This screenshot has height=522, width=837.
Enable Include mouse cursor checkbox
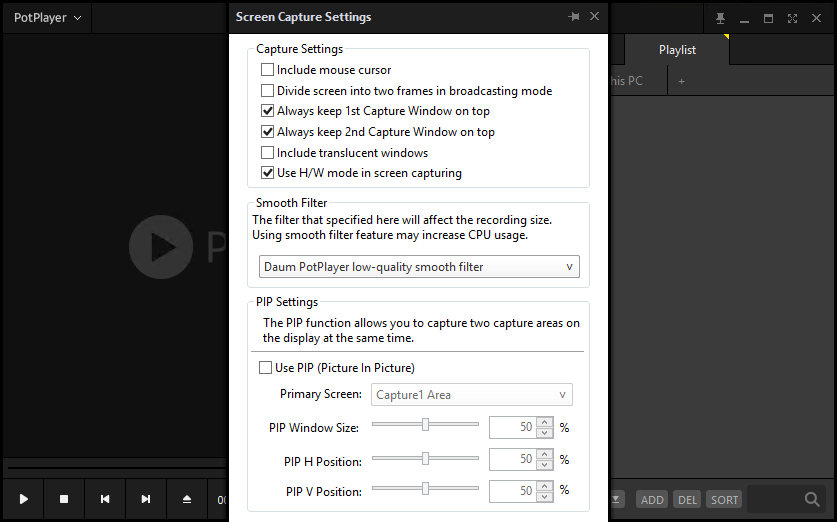coord(267,70)
